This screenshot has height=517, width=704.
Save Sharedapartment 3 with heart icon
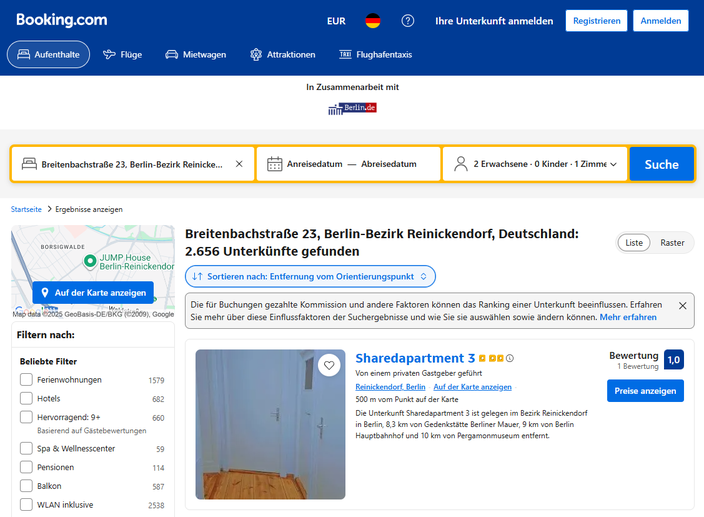click(x=329, y=365)
